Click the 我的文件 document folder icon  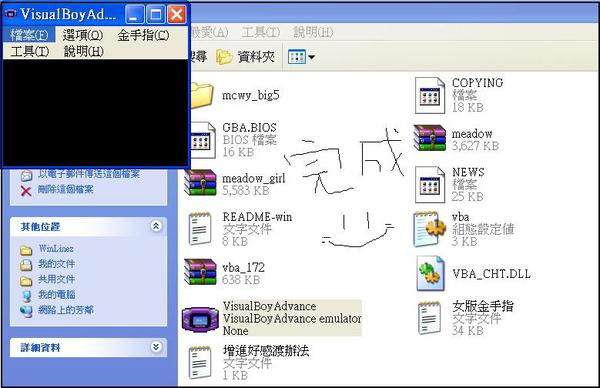coord(26,265)
